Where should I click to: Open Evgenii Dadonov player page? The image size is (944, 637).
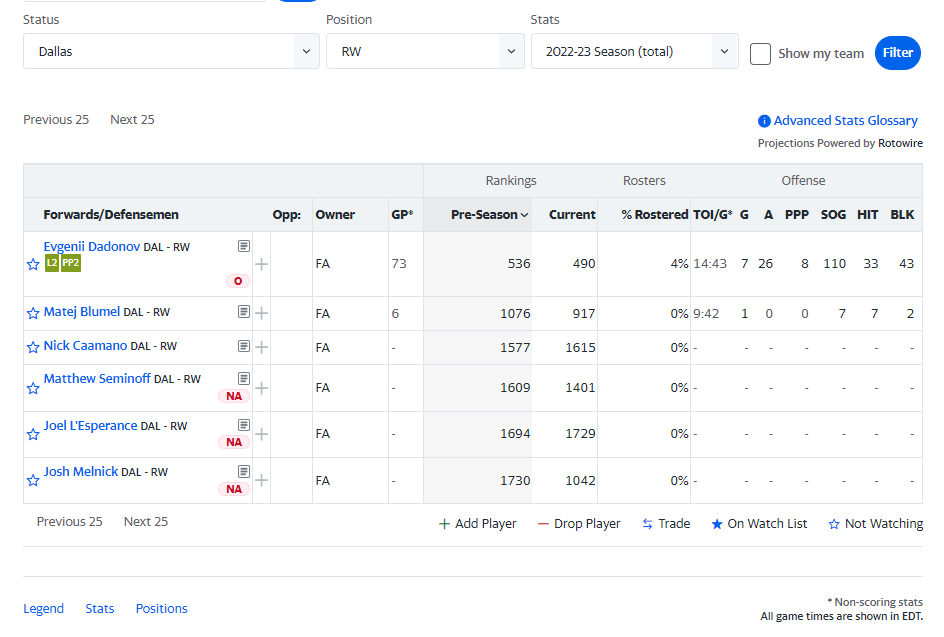pyautogui.click(x=92, y=246)
